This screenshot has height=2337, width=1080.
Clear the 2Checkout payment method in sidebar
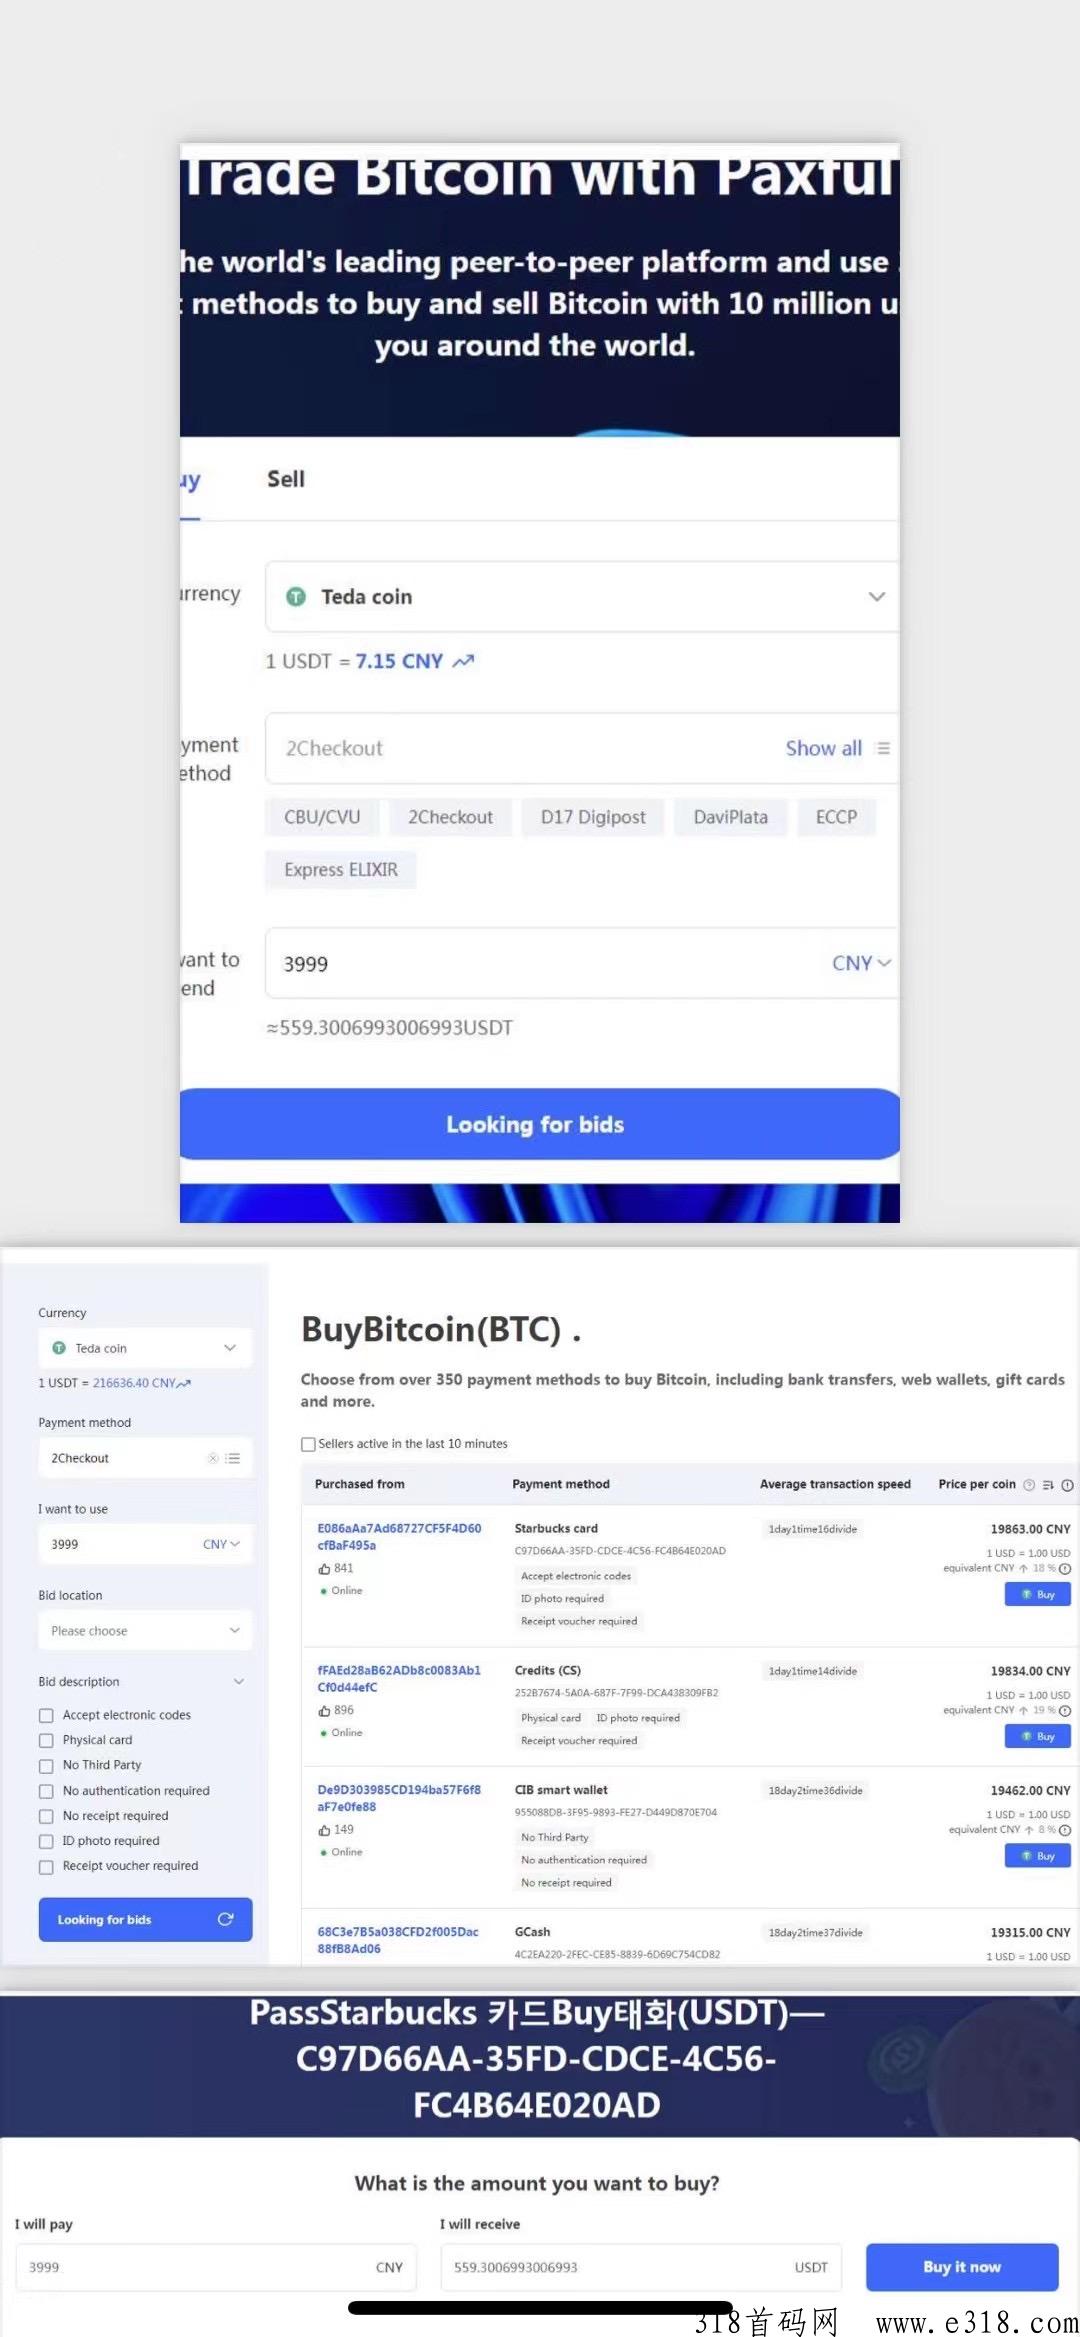(213, 1458)
